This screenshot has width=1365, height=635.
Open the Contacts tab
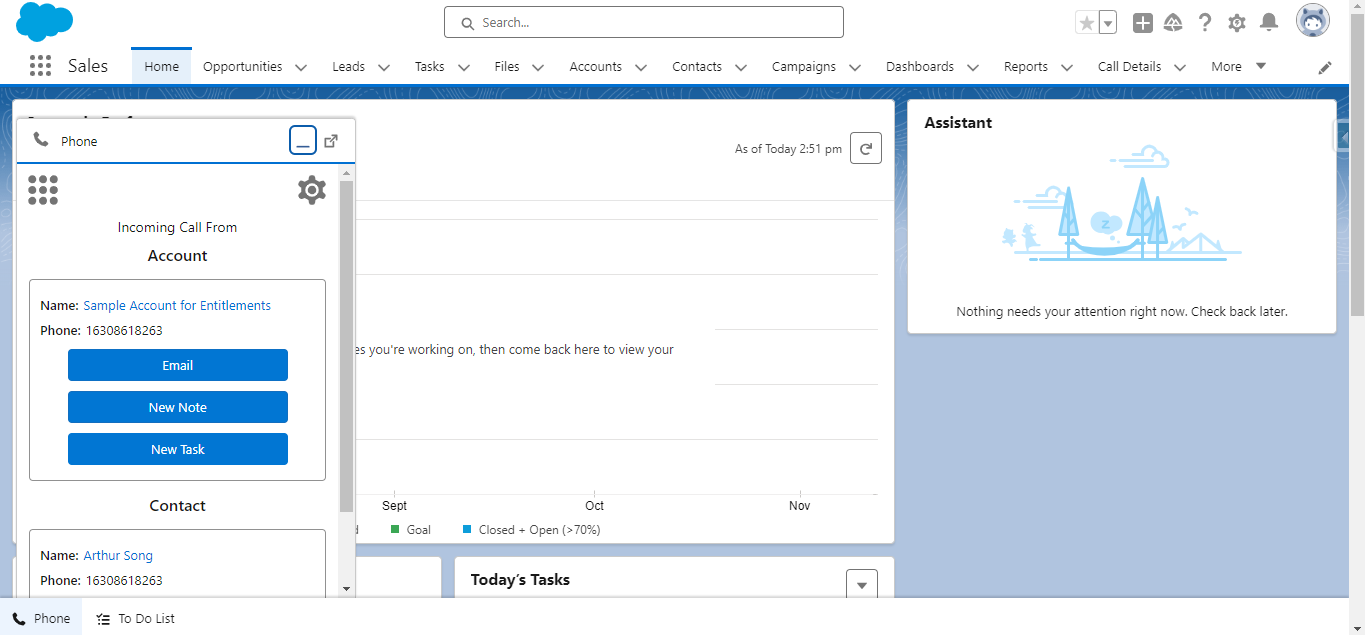(x=697, y=67)
